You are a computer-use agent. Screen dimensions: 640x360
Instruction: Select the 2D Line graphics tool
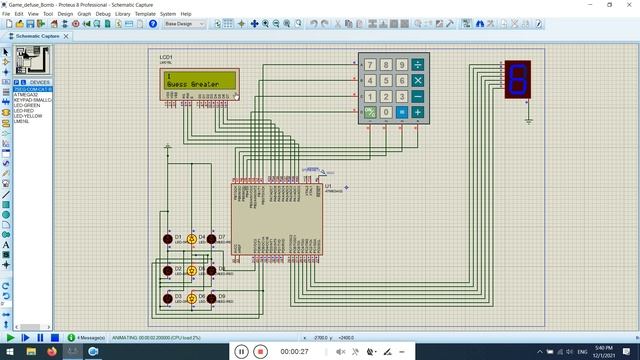[x=6, y=195]
